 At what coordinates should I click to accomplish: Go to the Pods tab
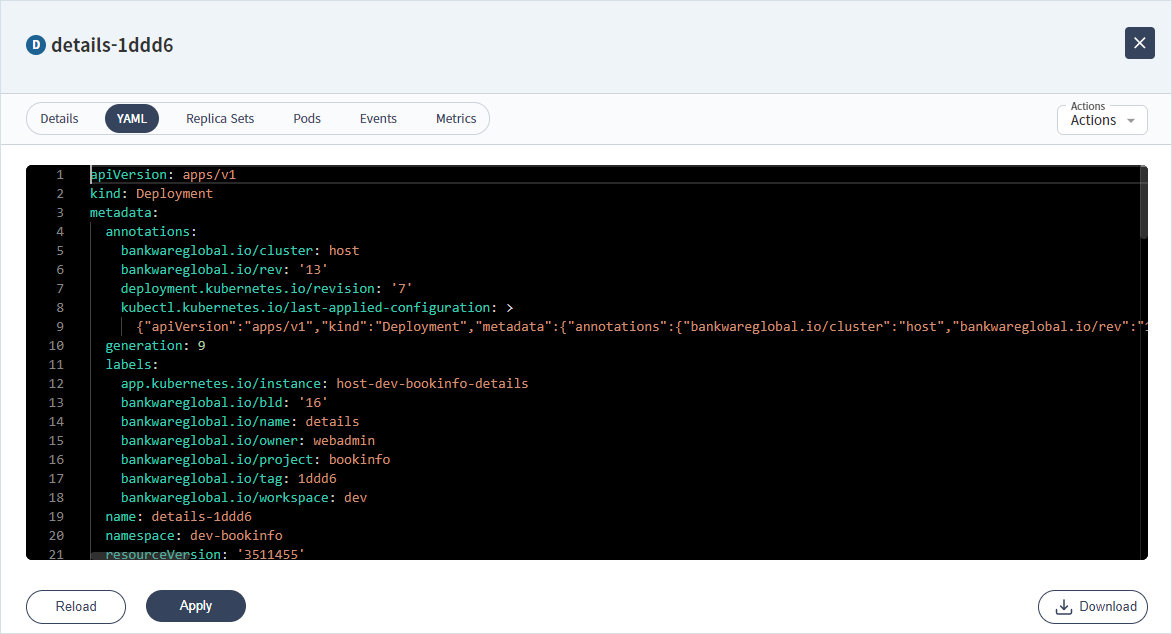point(306,119)
